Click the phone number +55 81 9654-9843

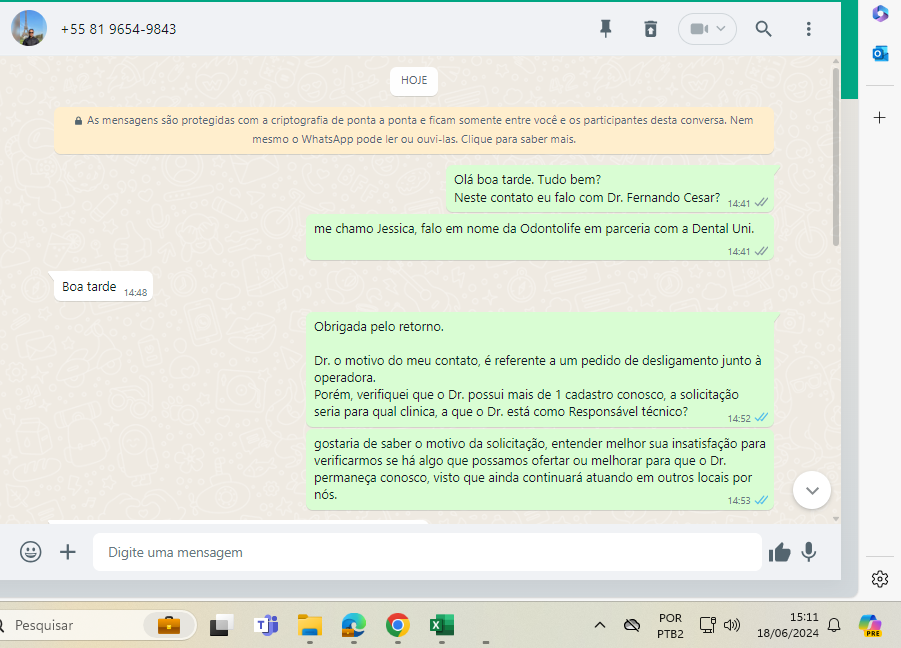pyautogui.click(x=118, y=29)
